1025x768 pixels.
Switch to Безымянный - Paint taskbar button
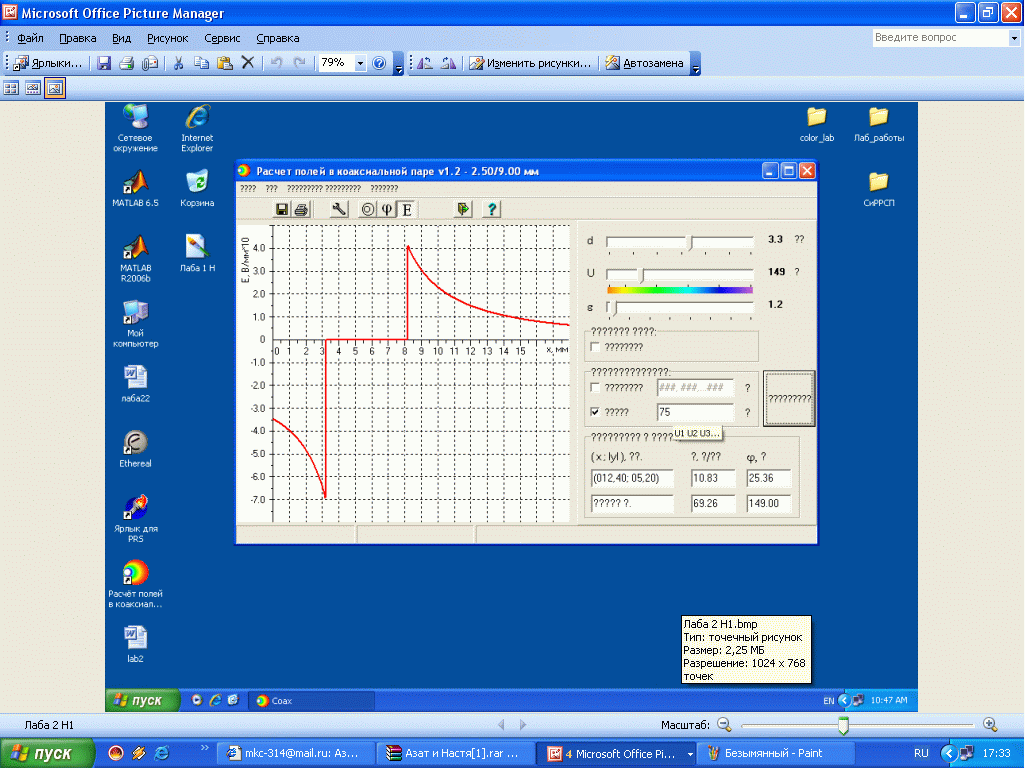(x=774, y=754)
